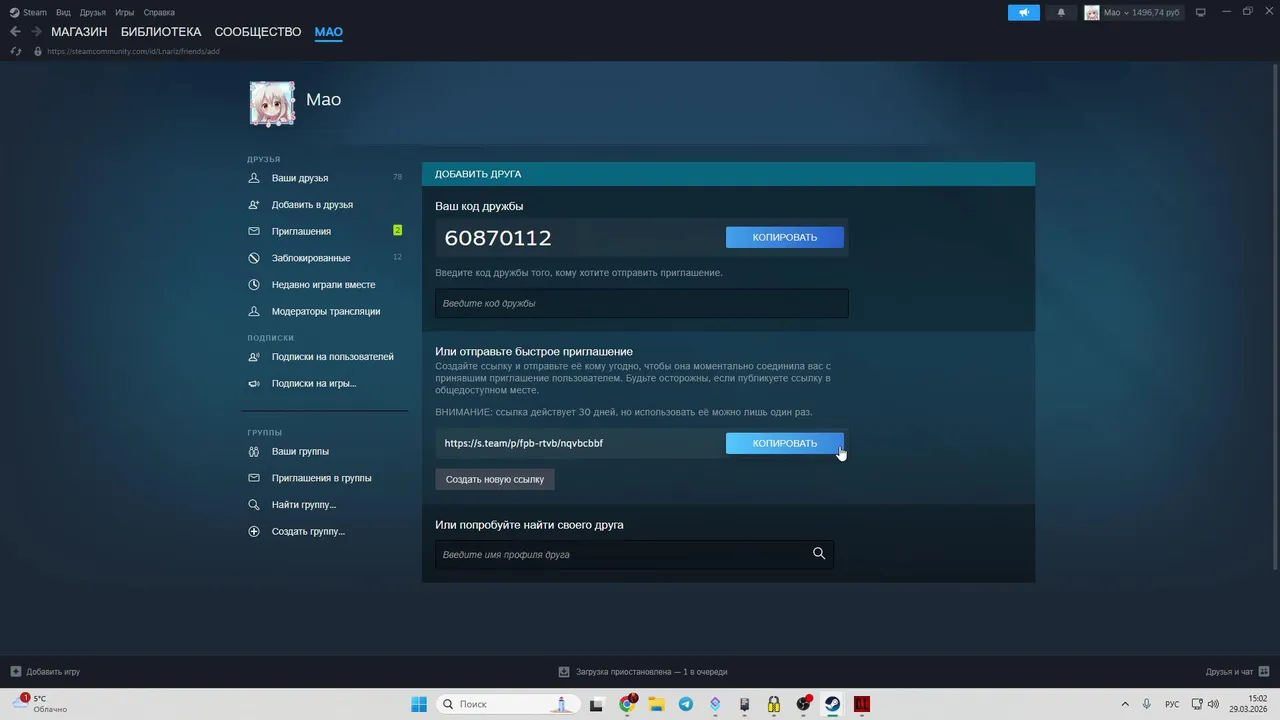Open Приглашения link
Screen dimensions: 1280x720
coord(301,231)
